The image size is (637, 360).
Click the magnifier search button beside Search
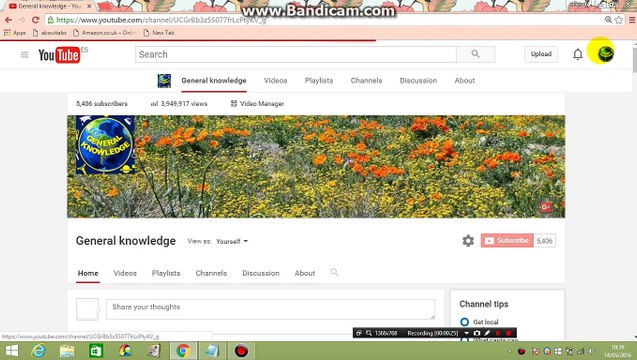[475, 54]
